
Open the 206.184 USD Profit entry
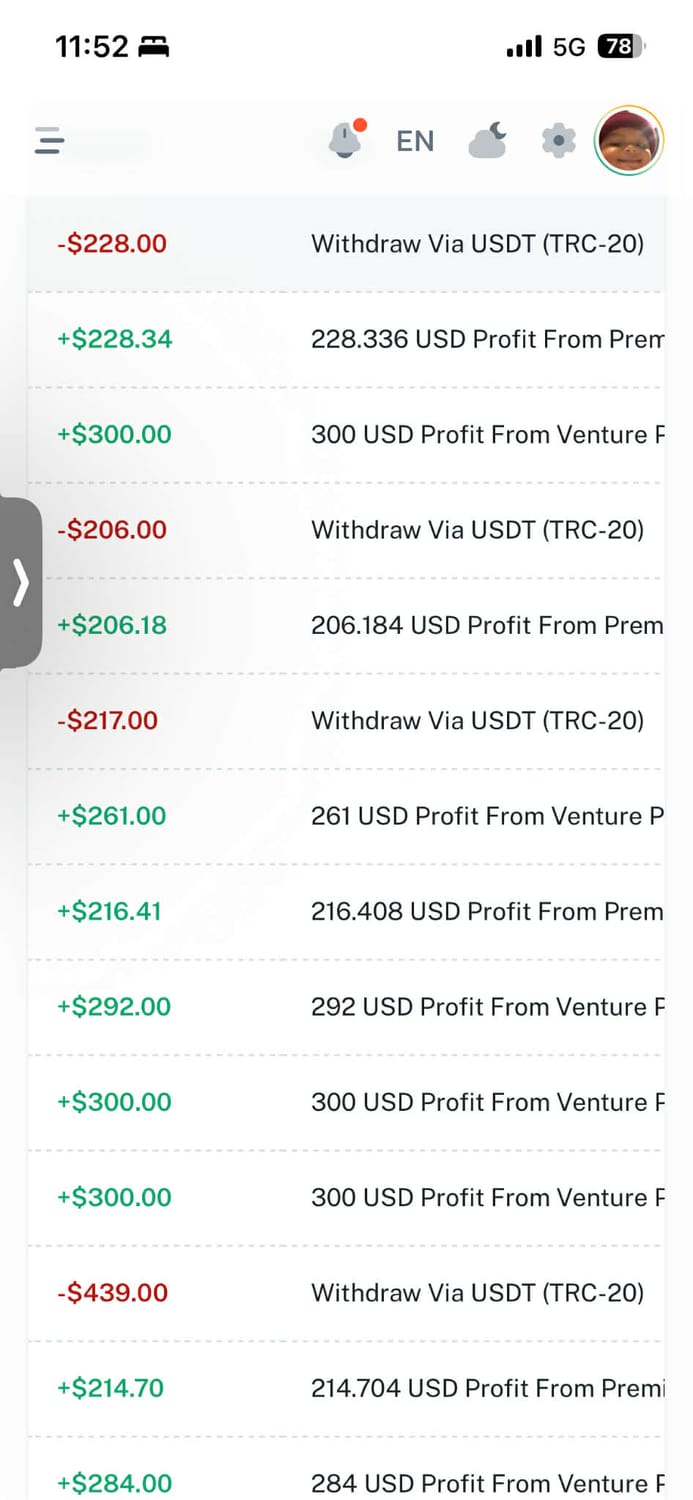[486, 625]
